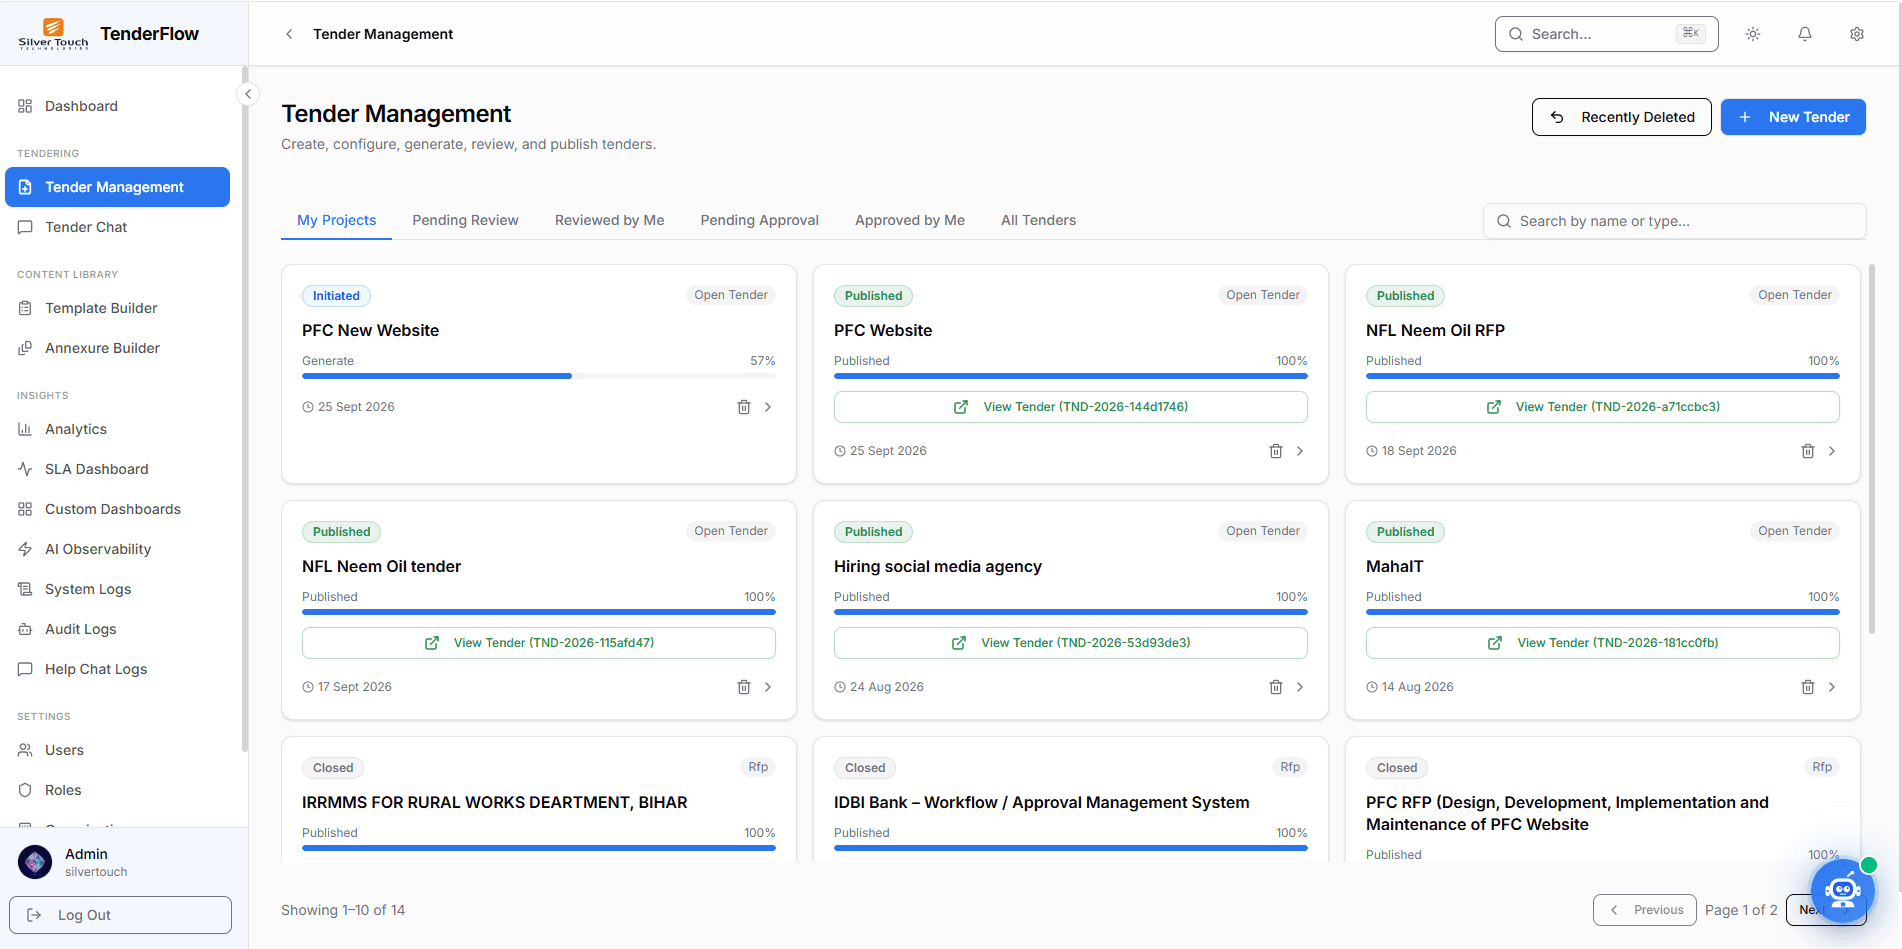The width and height of the screenshot is (1902, 949).
Task: Click the Initiated status badge
Action: coord(336,296)
